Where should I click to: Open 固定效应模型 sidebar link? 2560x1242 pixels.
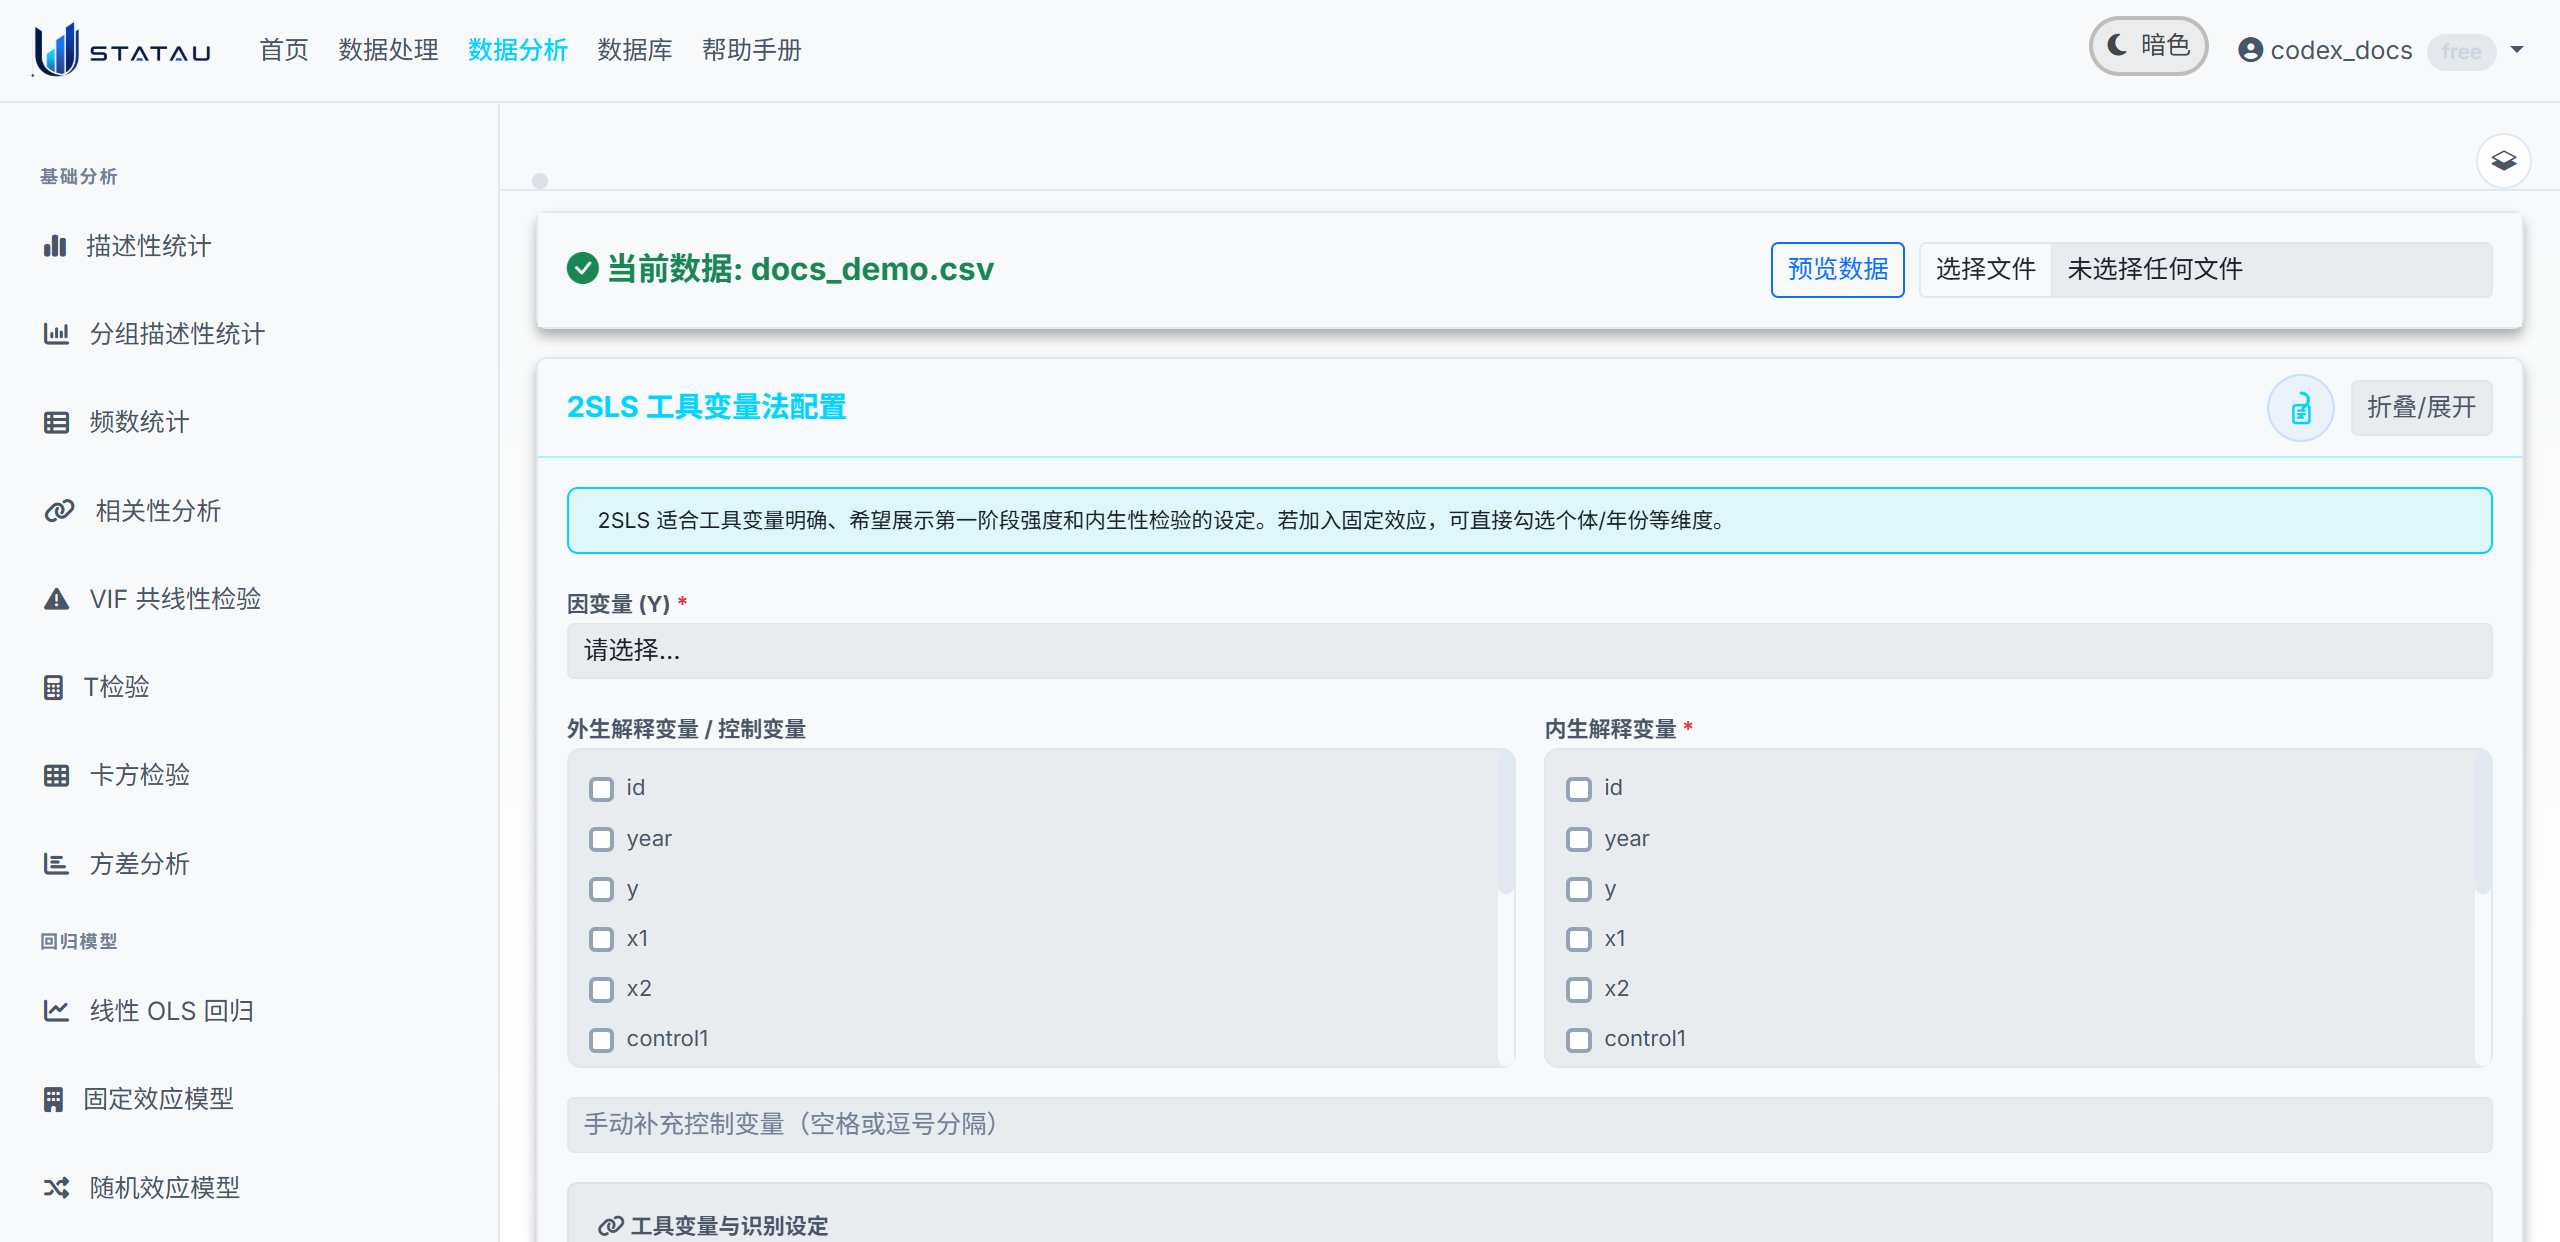(x=158, y=1099)
